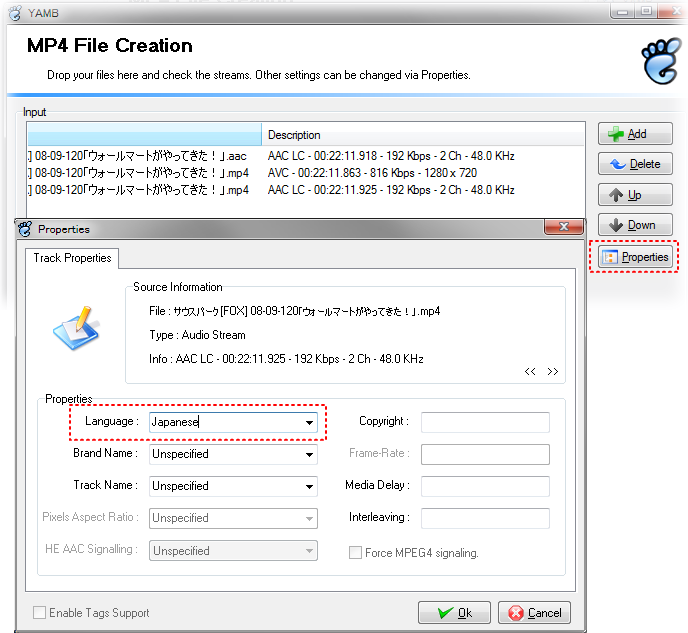Click the Properties dialog title bar icon
This screenshot has width=688, height=633.
coord(25,229)
